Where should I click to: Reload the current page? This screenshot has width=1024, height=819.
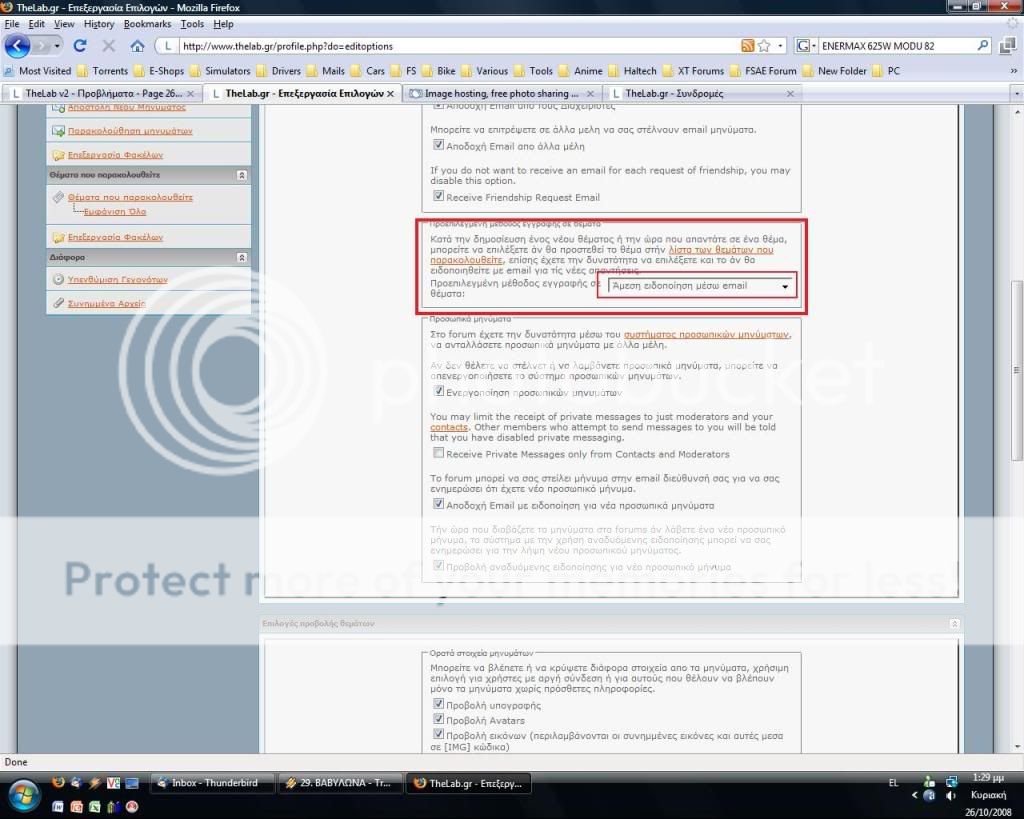80,46
